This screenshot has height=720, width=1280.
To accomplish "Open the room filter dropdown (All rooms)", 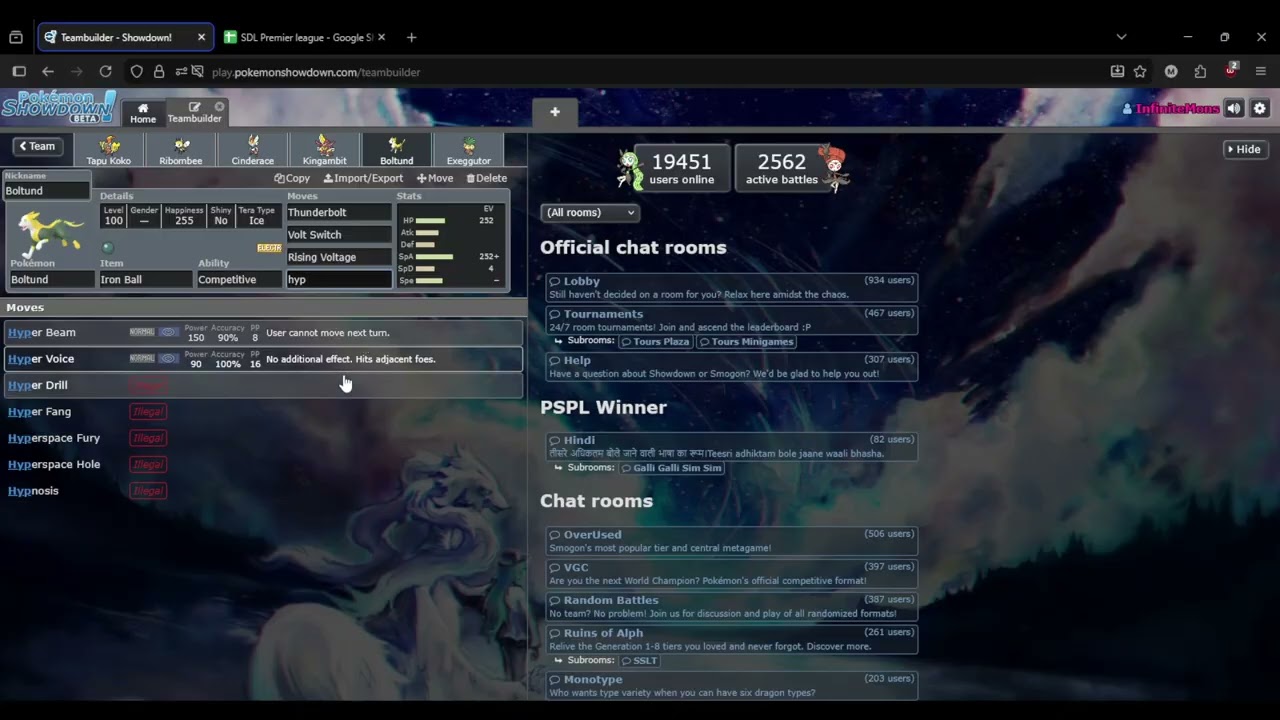I will point(589,212).
